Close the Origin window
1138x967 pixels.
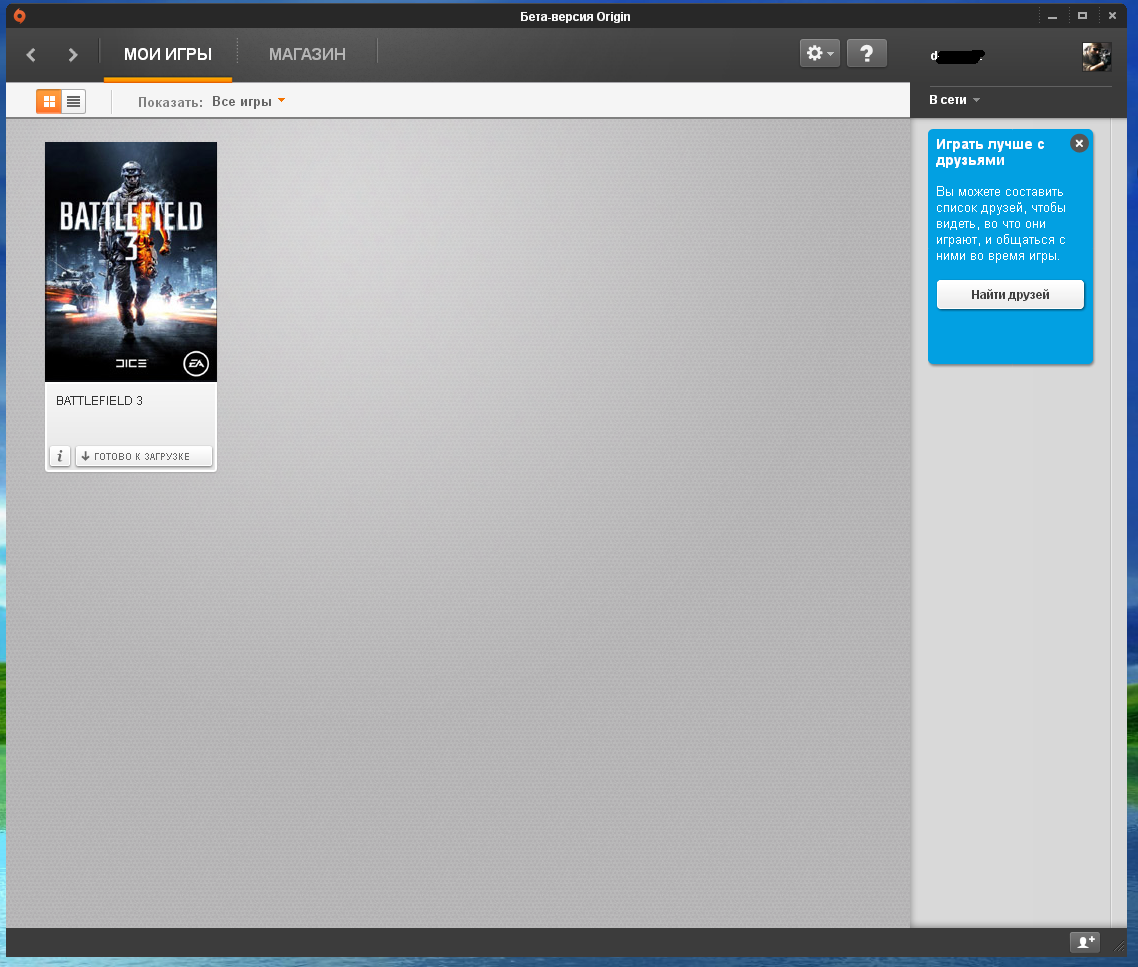[1112, 16]
